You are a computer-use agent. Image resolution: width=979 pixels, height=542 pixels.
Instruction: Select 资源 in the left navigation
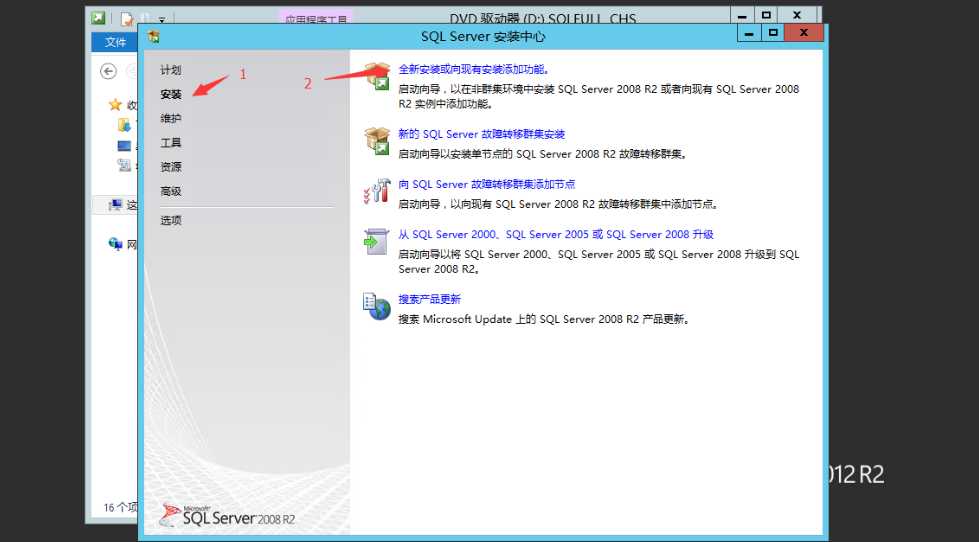tap(170, 167)
